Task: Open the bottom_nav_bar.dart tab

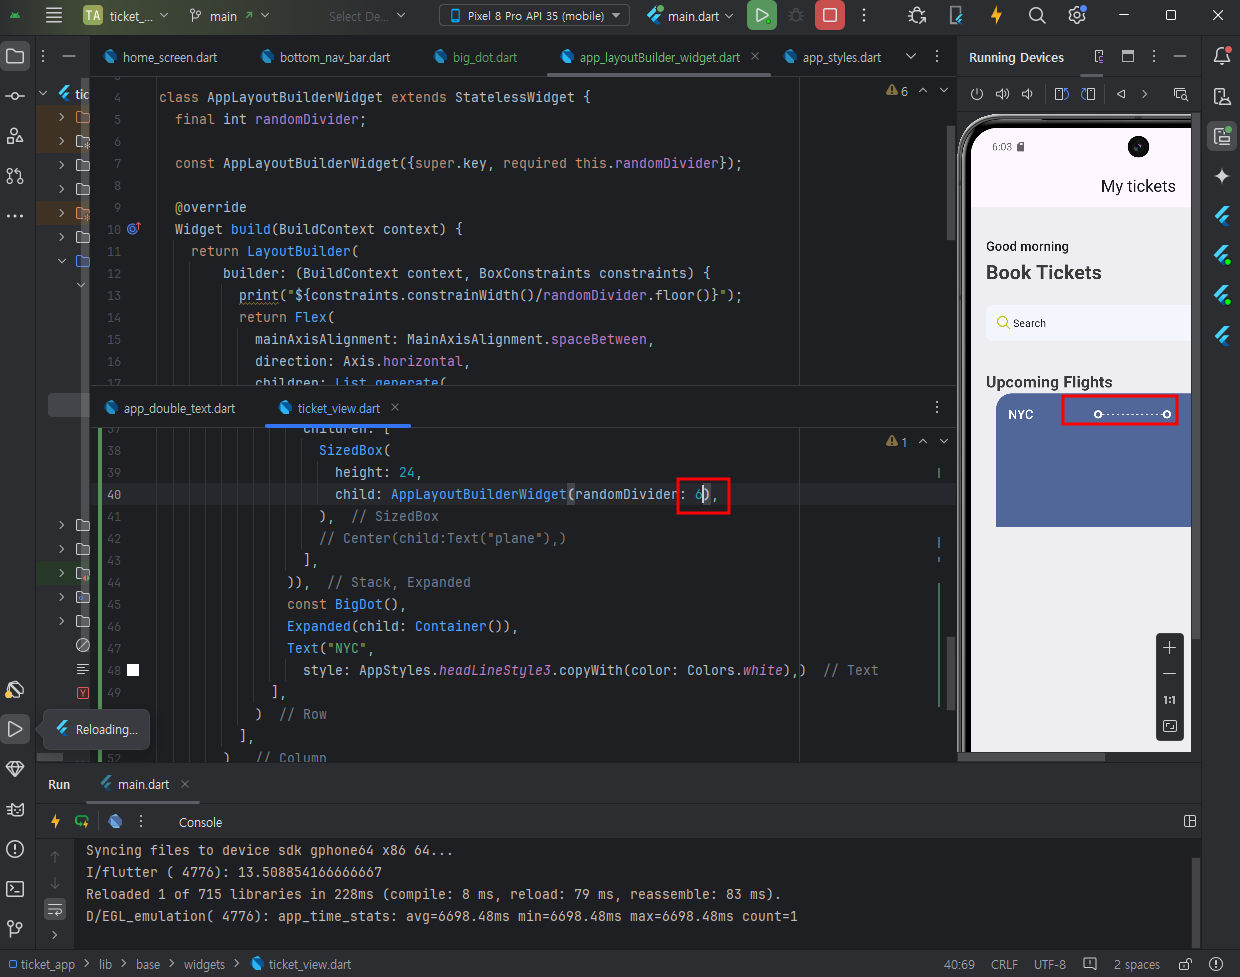Action: [x=324, y=57]
